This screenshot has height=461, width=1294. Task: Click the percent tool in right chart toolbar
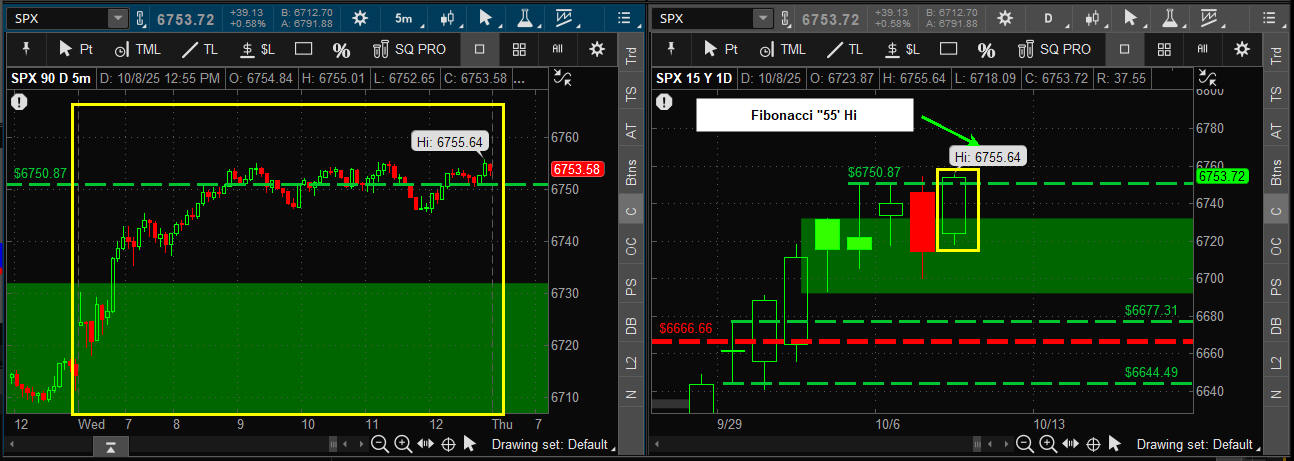pyautogui.click(x=986, y=49)
